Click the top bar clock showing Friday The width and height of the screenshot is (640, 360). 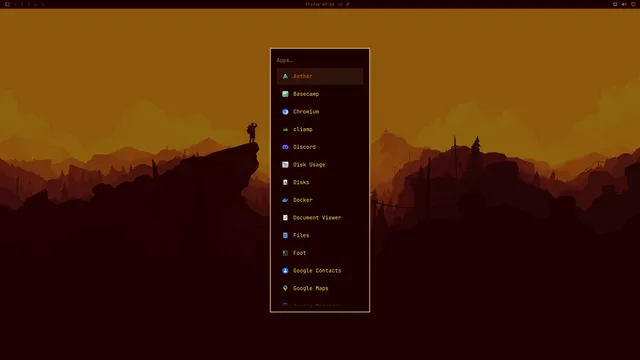point(320,4)
